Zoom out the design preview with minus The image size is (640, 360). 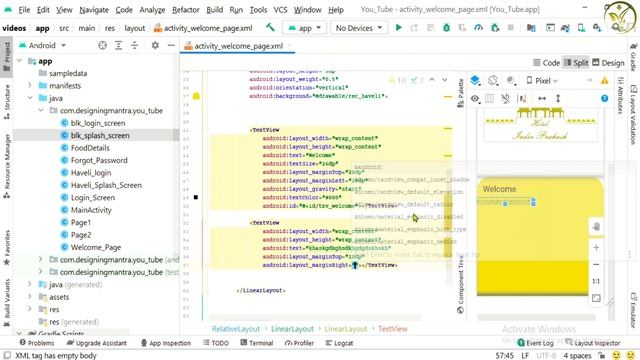596,264
